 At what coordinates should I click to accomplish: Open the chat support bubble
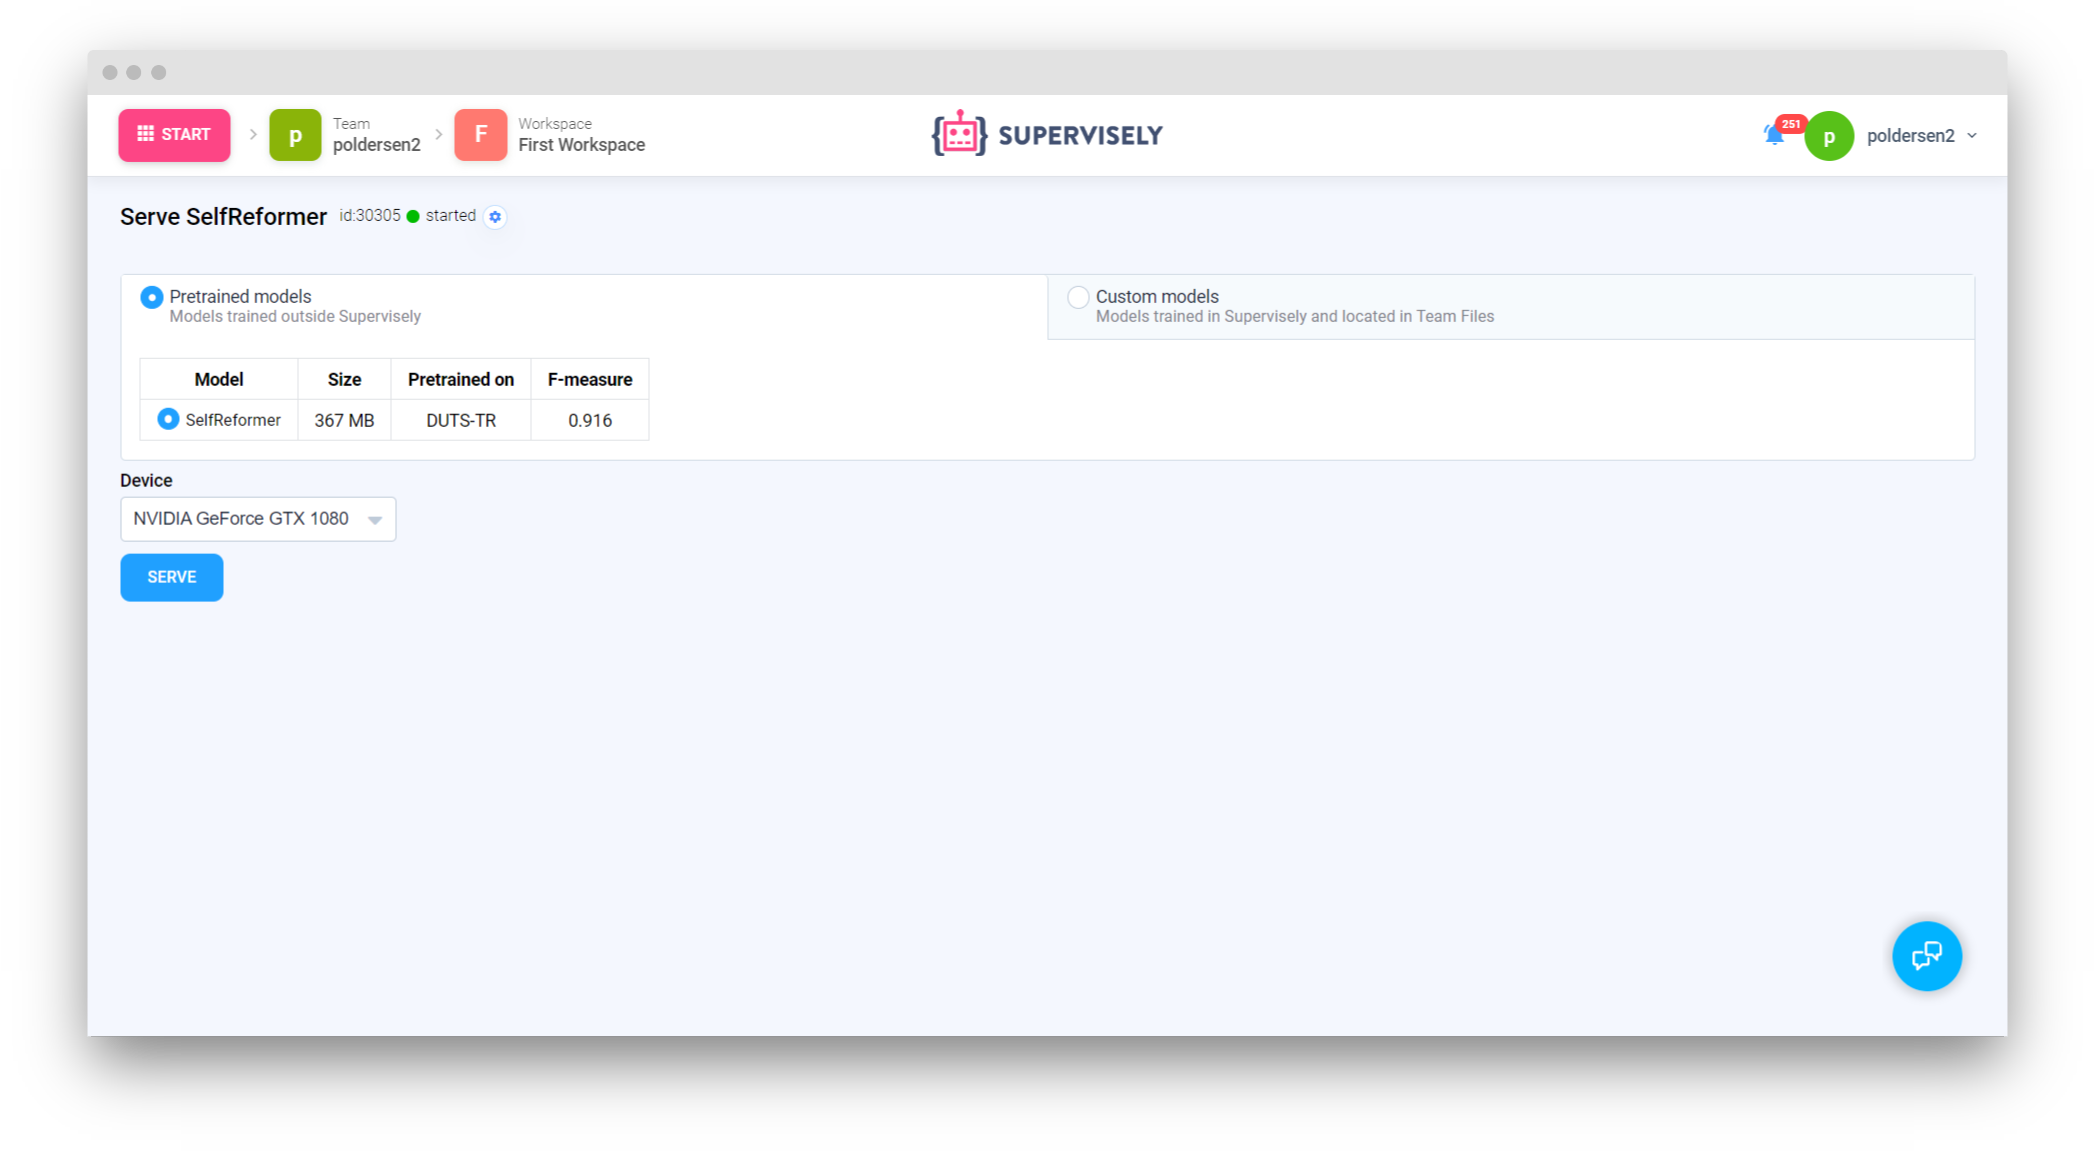click(1926, 956)
